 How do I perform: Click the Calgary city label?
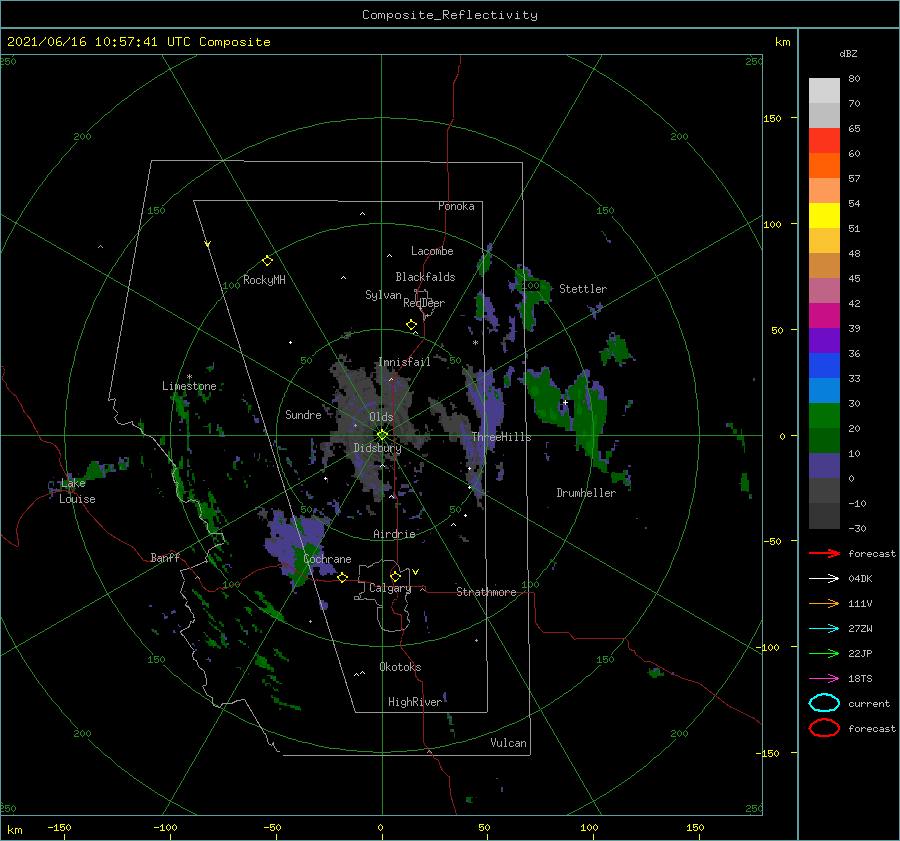click(390, 588)
